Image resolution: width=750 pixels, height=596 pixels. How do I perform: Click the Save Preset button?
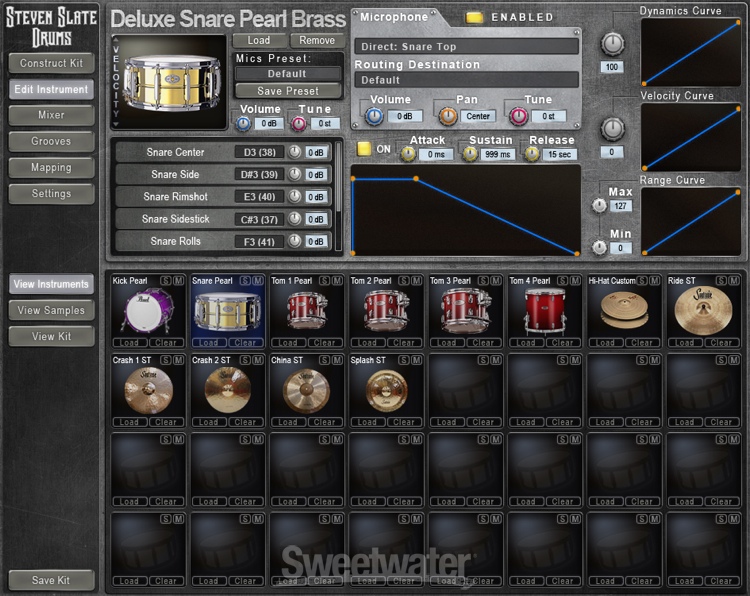point(287,91)
